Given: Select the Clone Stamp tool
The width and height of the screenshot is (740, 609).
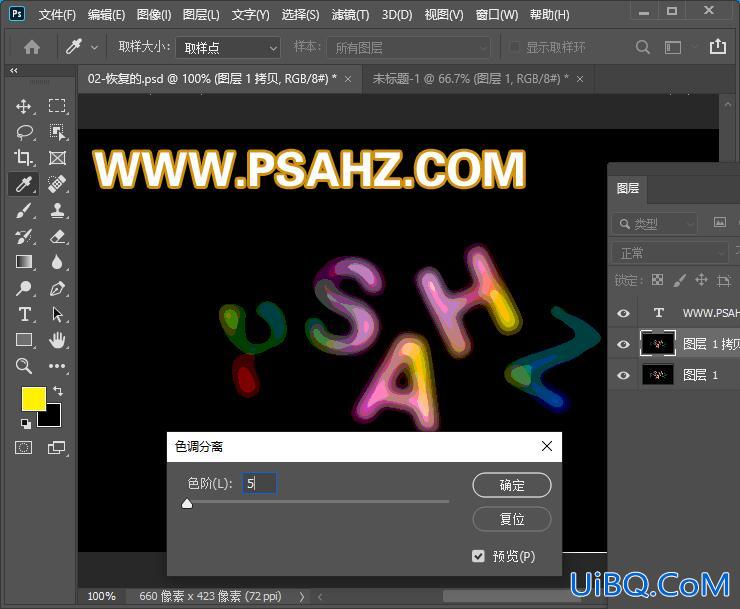Looking at the screenshot, I should click(x=57, y=210).
